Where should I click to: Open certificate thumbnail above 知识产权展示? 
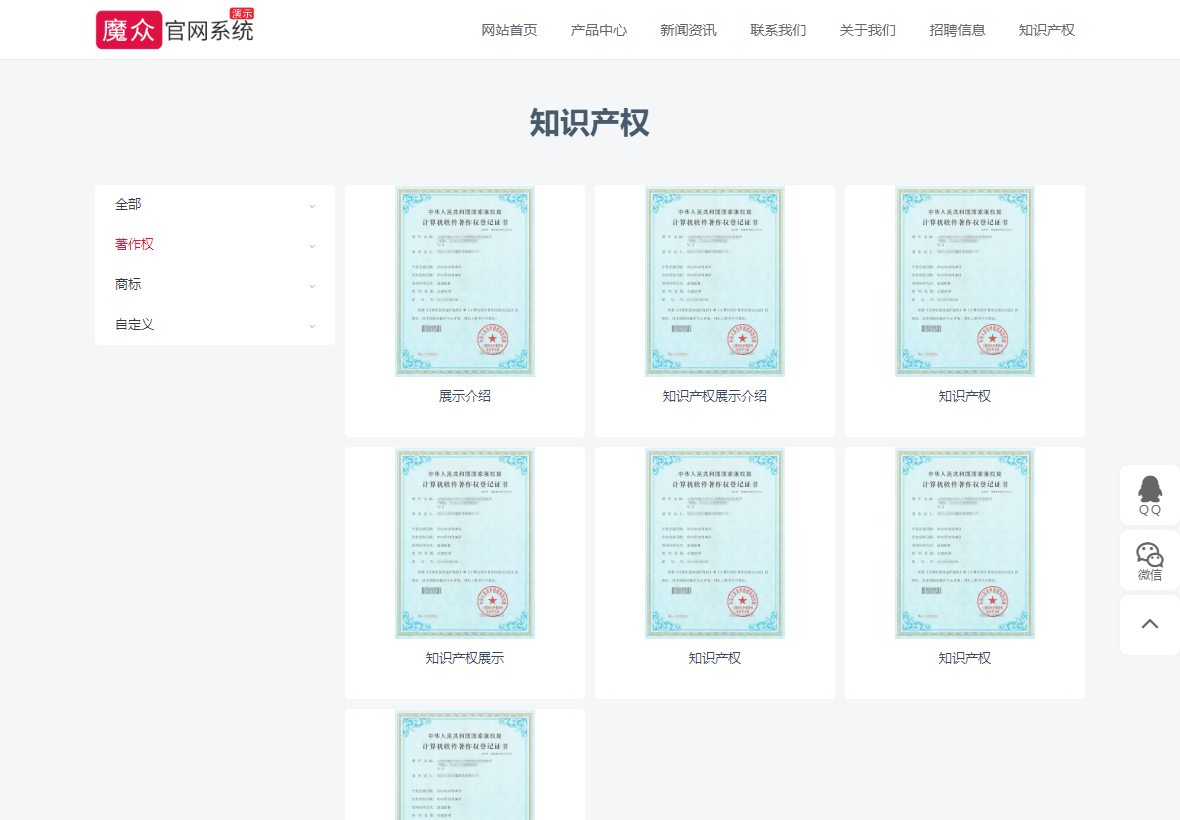(465, 543)
